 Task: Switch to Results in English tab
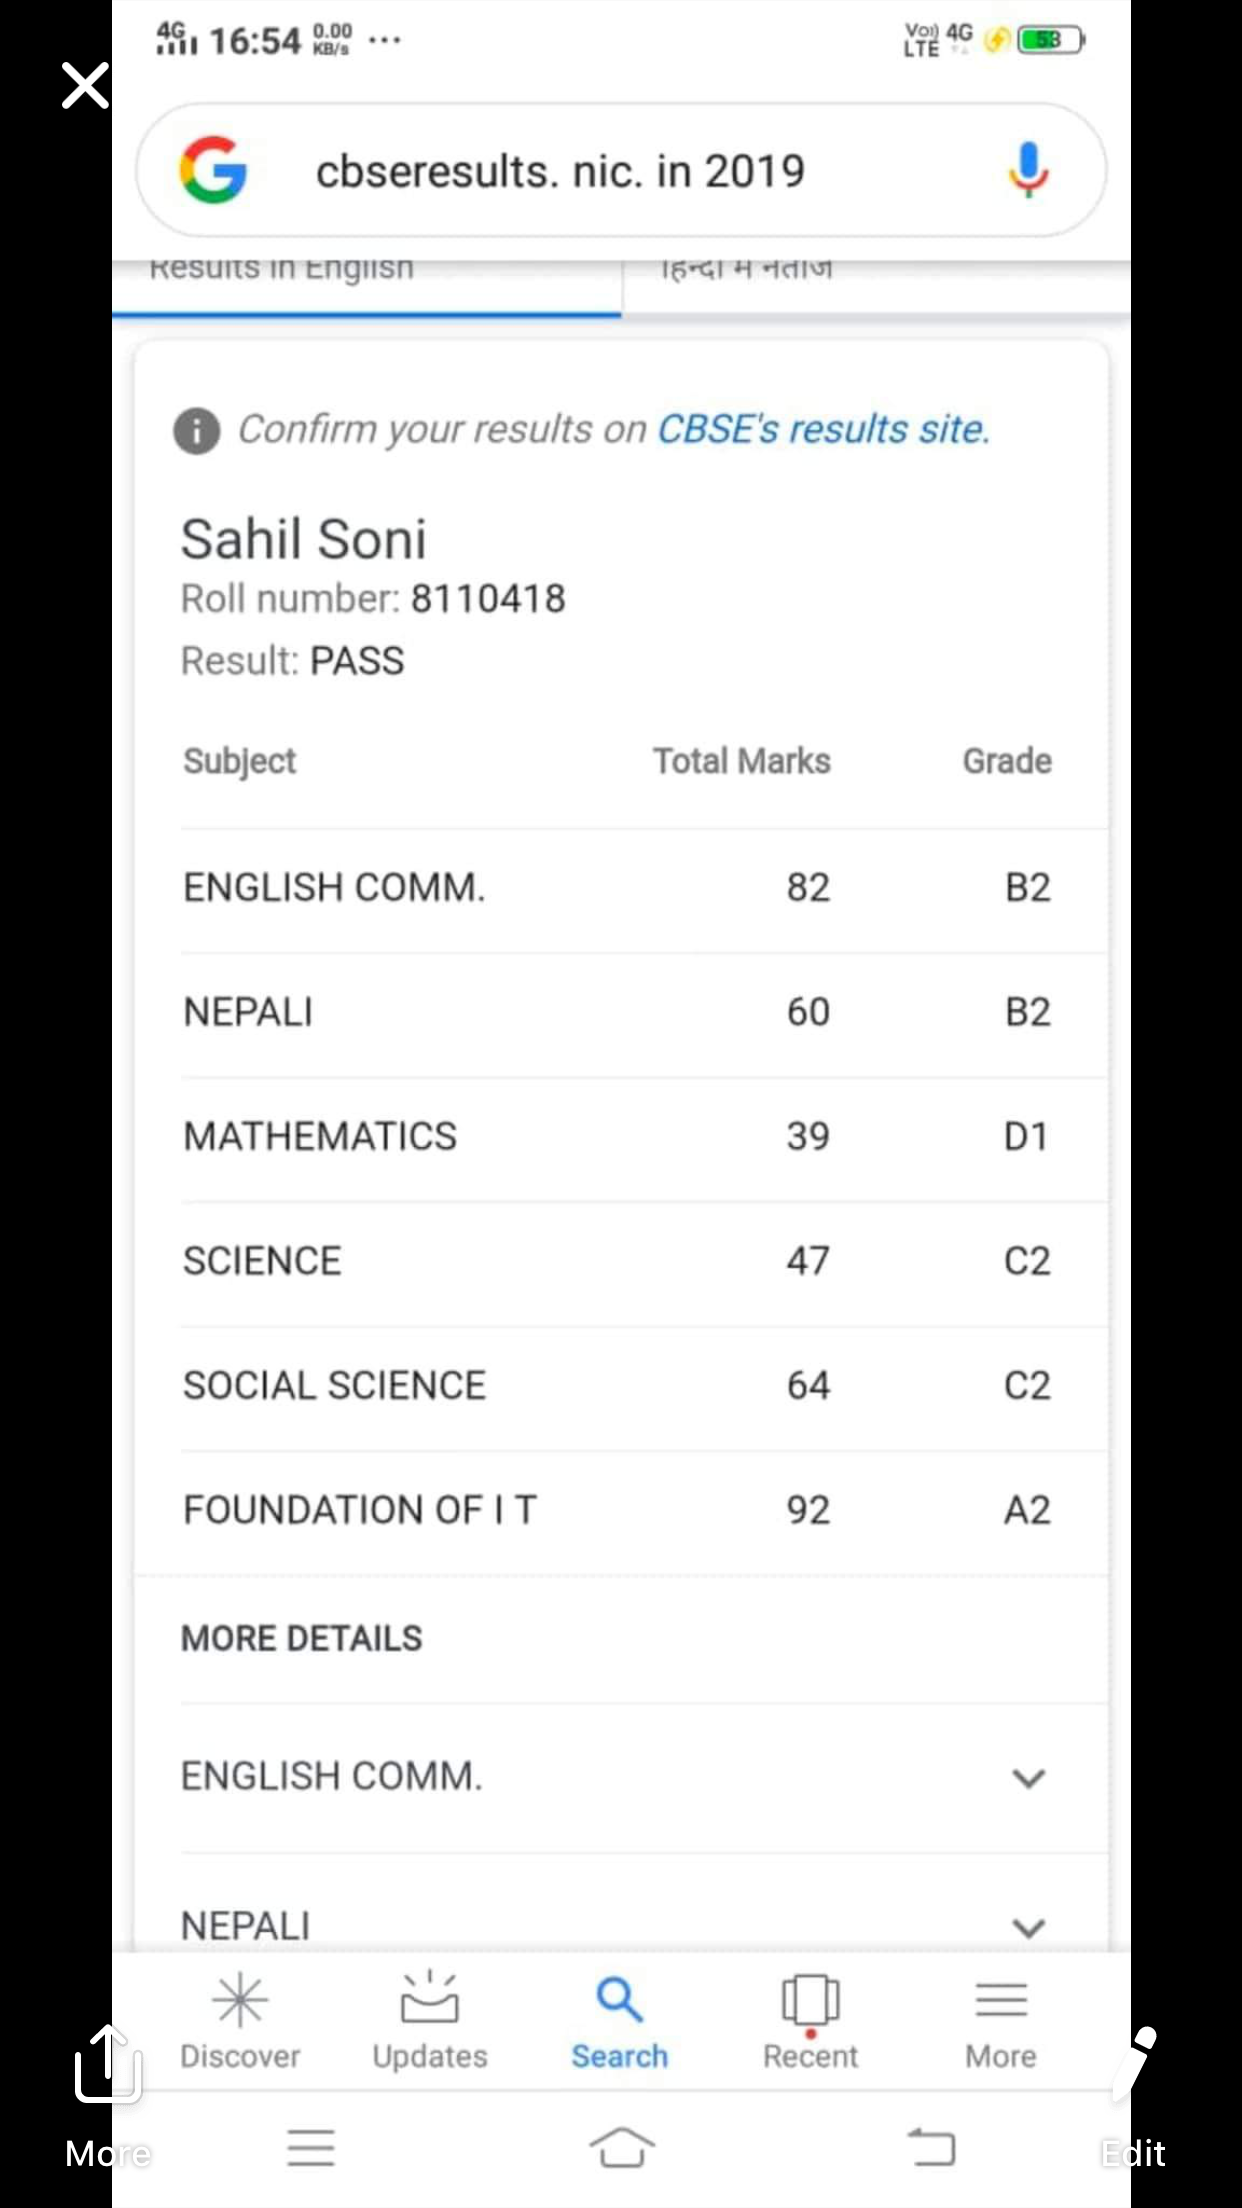click(366, 274)
